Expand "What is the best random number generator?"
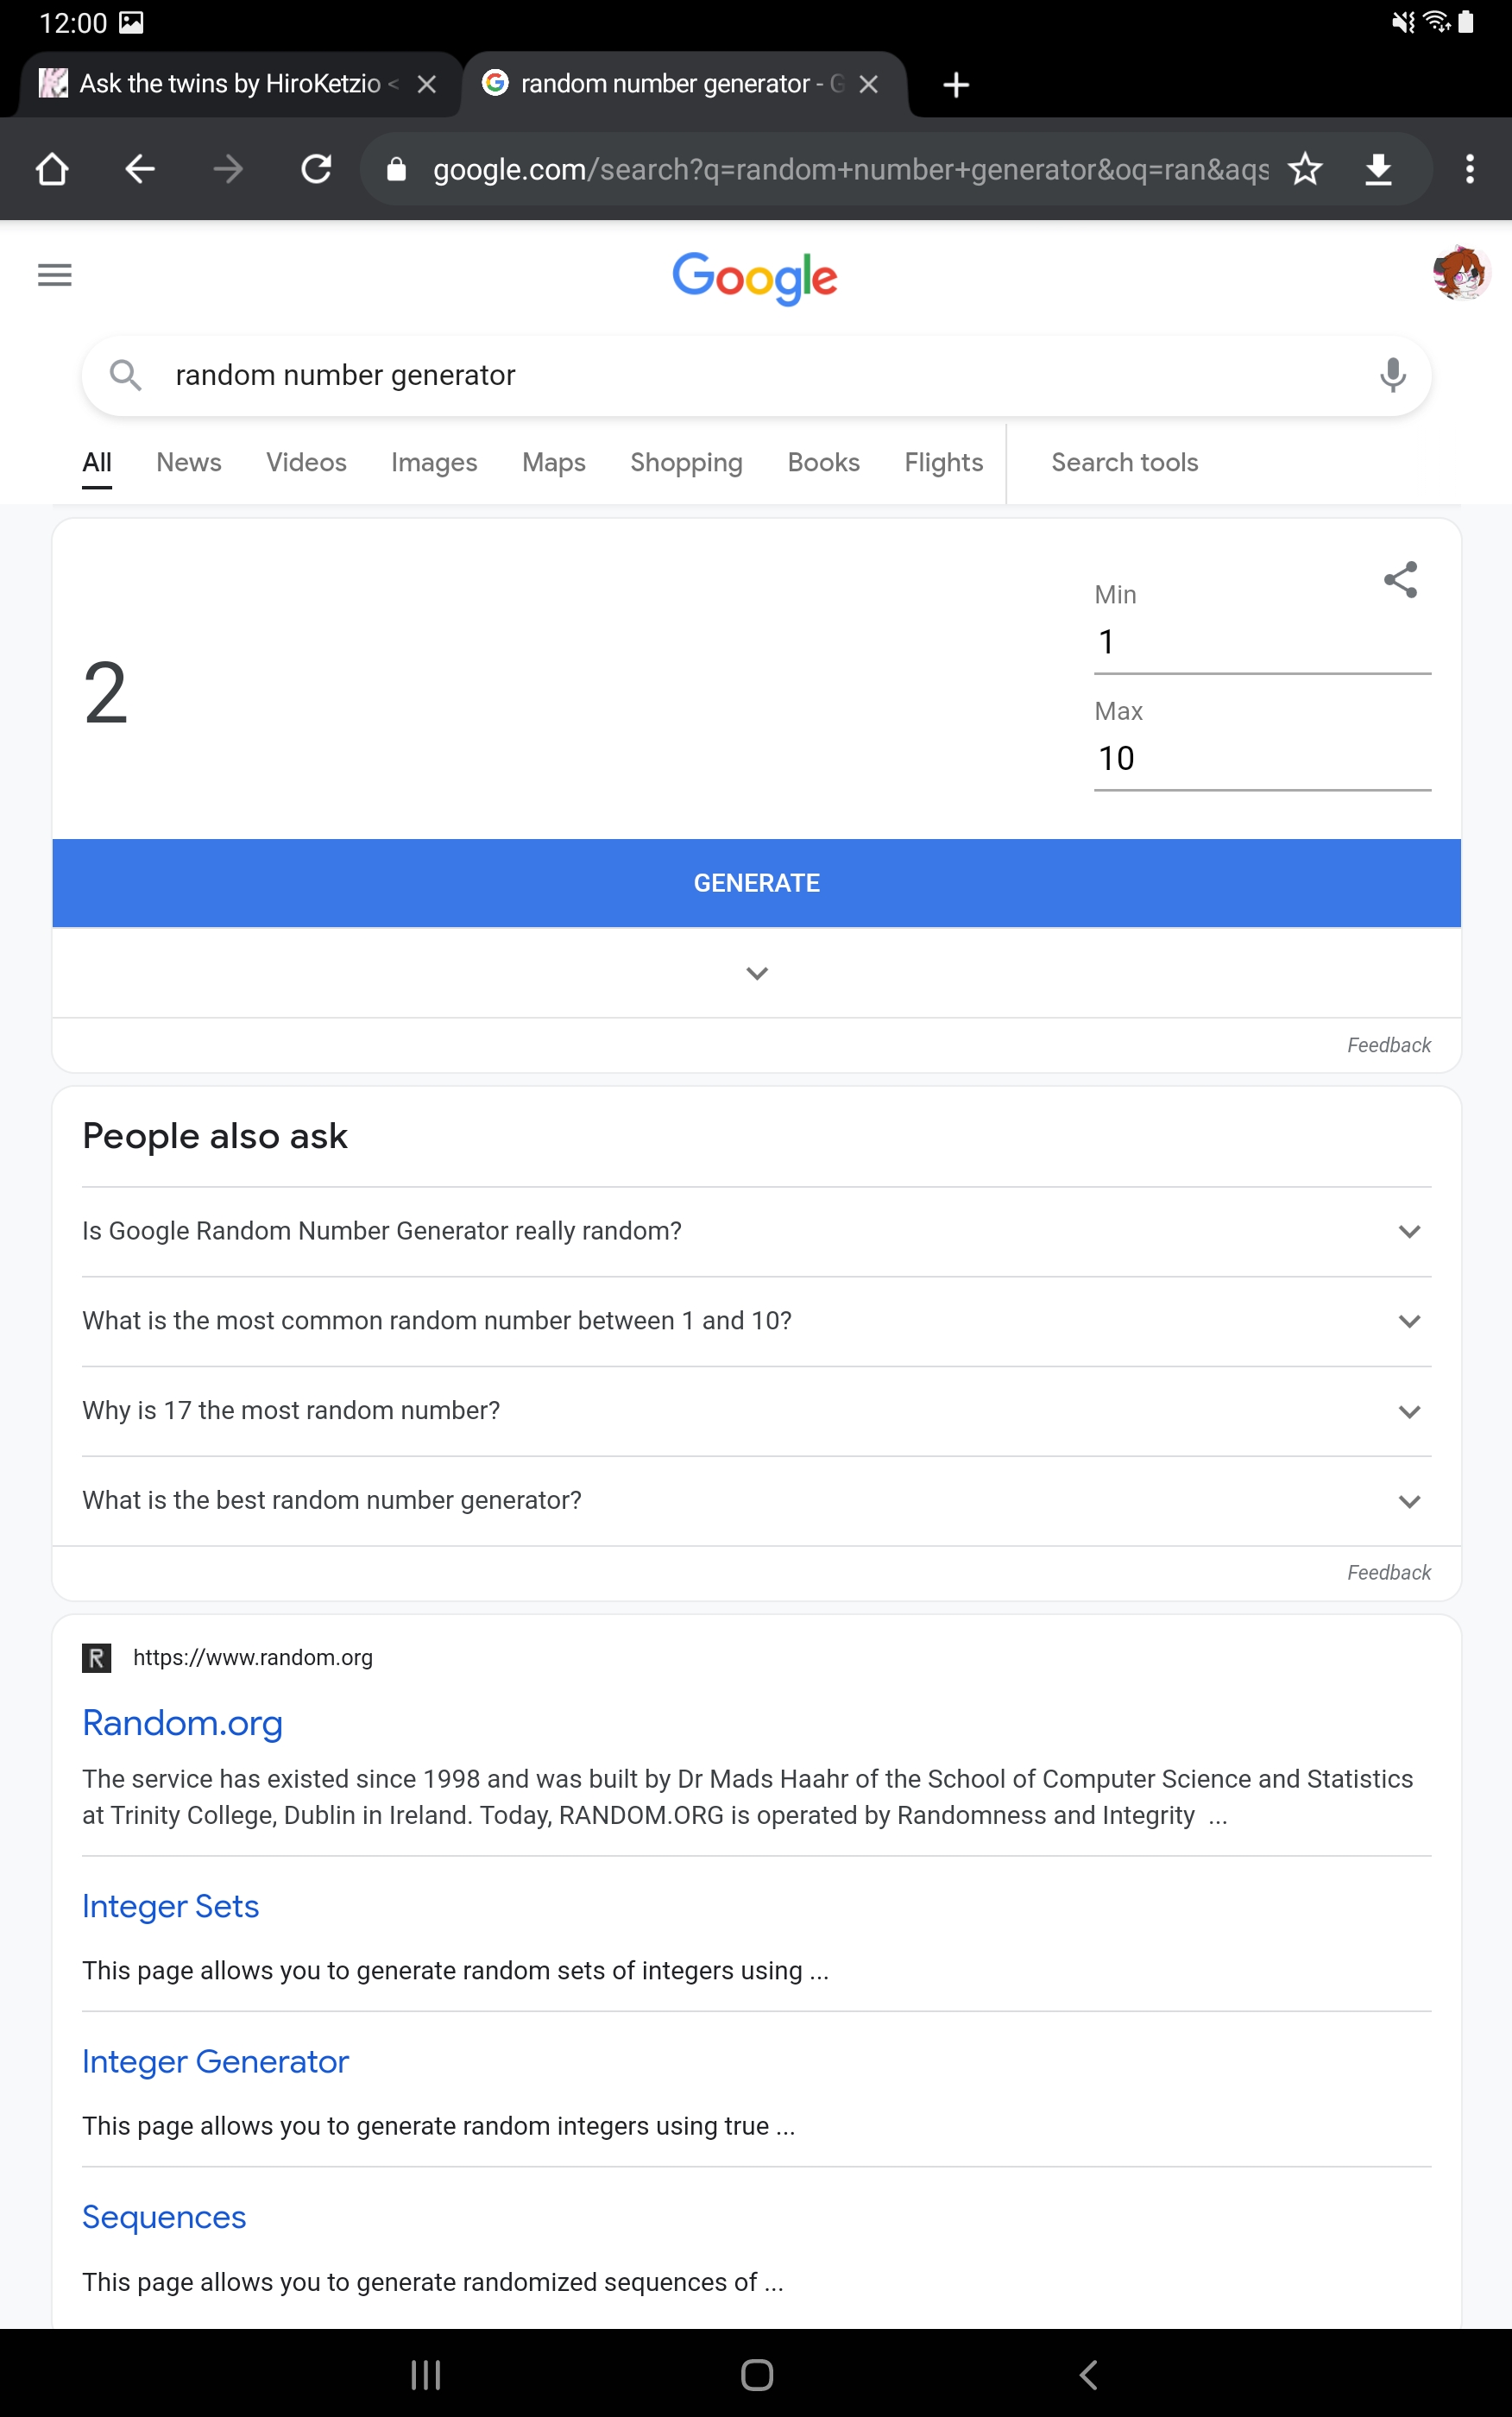This screenshot has height=2417, width=1512. coord(1409,1501)
